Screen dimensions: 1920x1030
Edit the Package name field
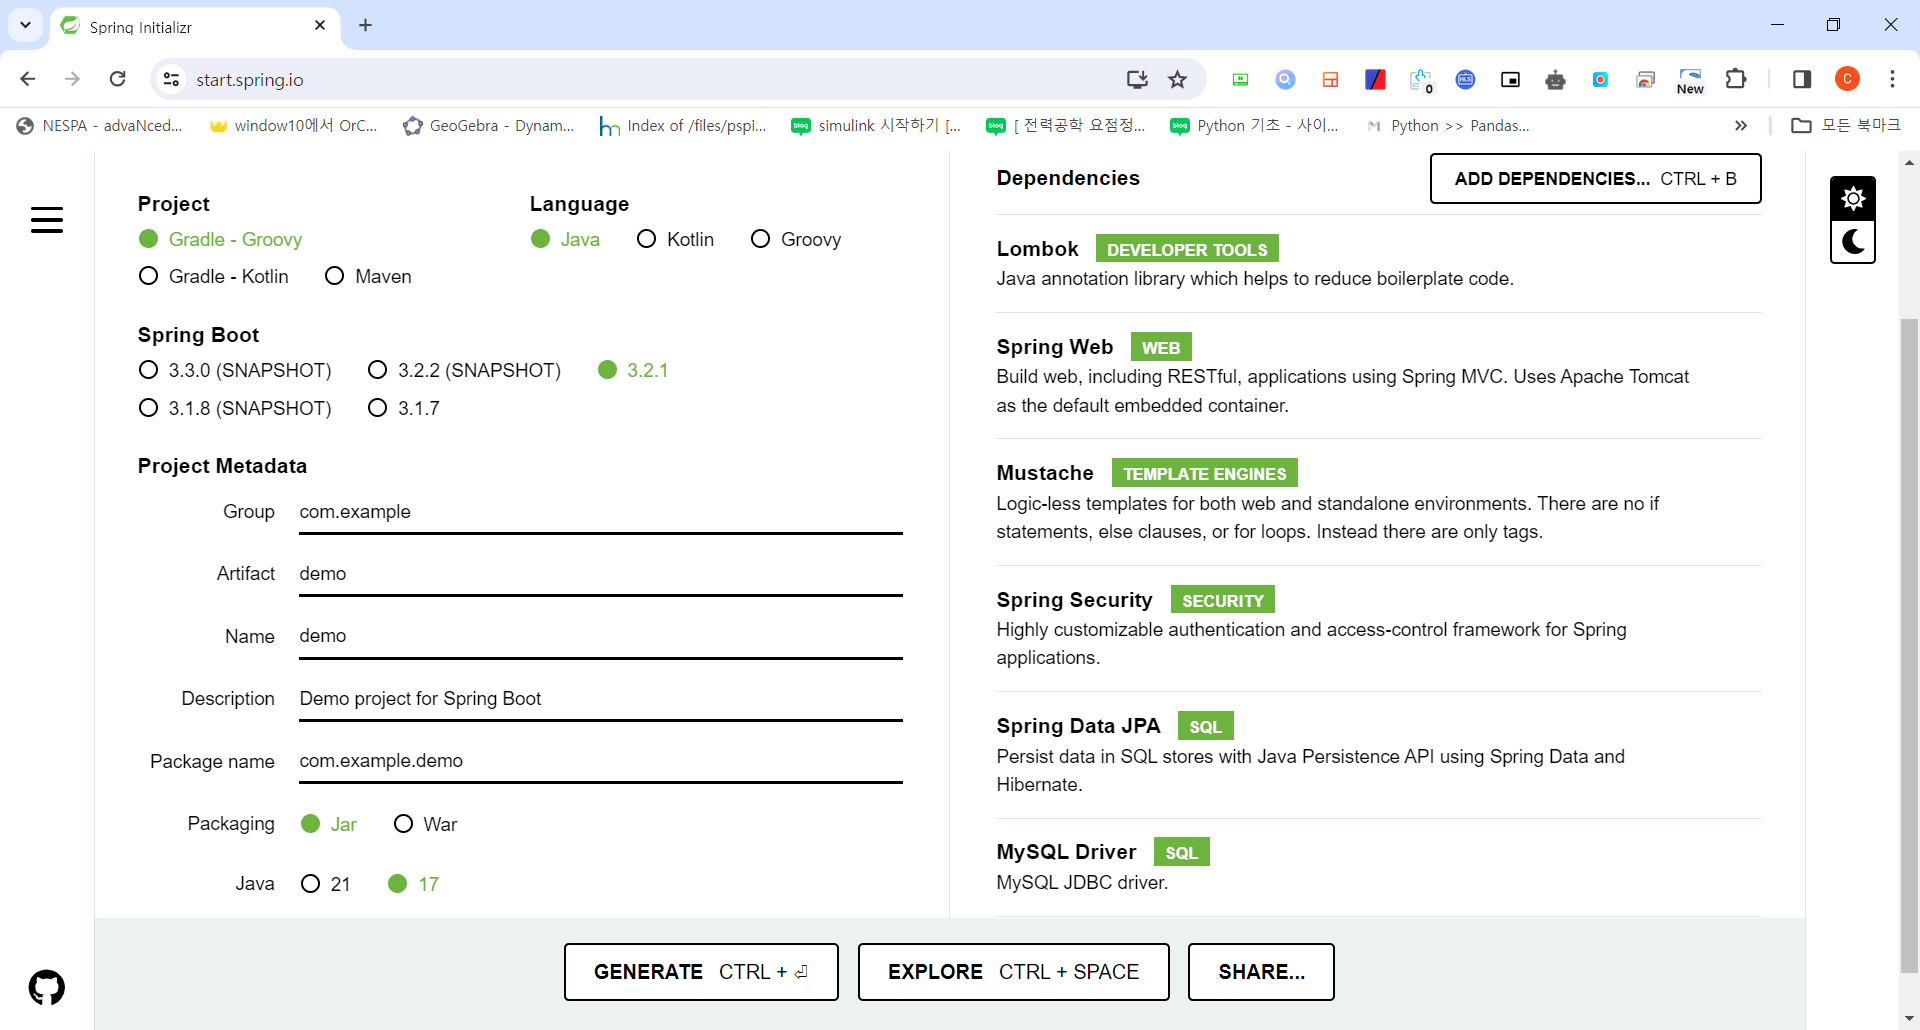pos(600,761)
